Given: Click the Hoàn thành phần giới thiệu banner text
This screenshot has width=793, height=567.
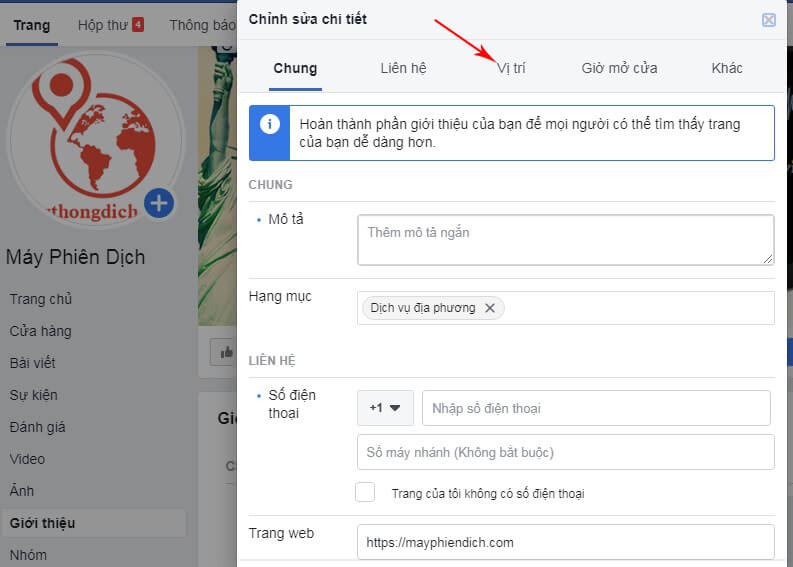Looking at the screenshot, I should coord(519,133).
